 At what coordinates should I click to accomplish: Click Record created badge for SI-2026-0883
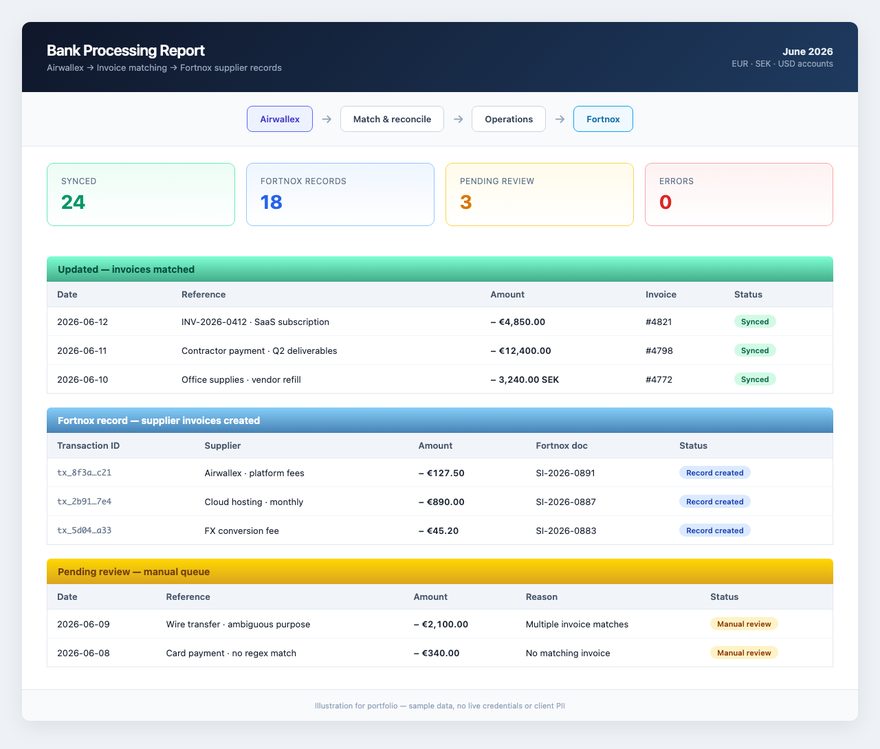pyautogui.click(x=714, y=530)
